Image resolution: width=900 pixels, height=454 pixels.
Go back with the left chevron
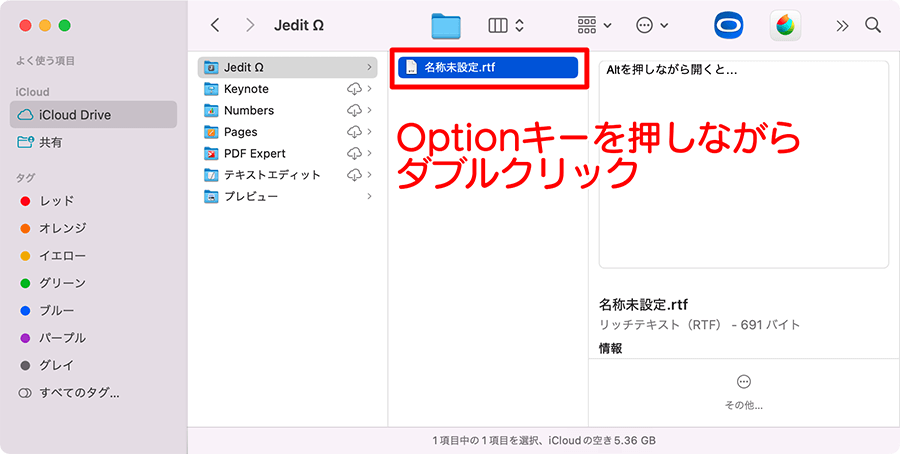pos(215,25)
